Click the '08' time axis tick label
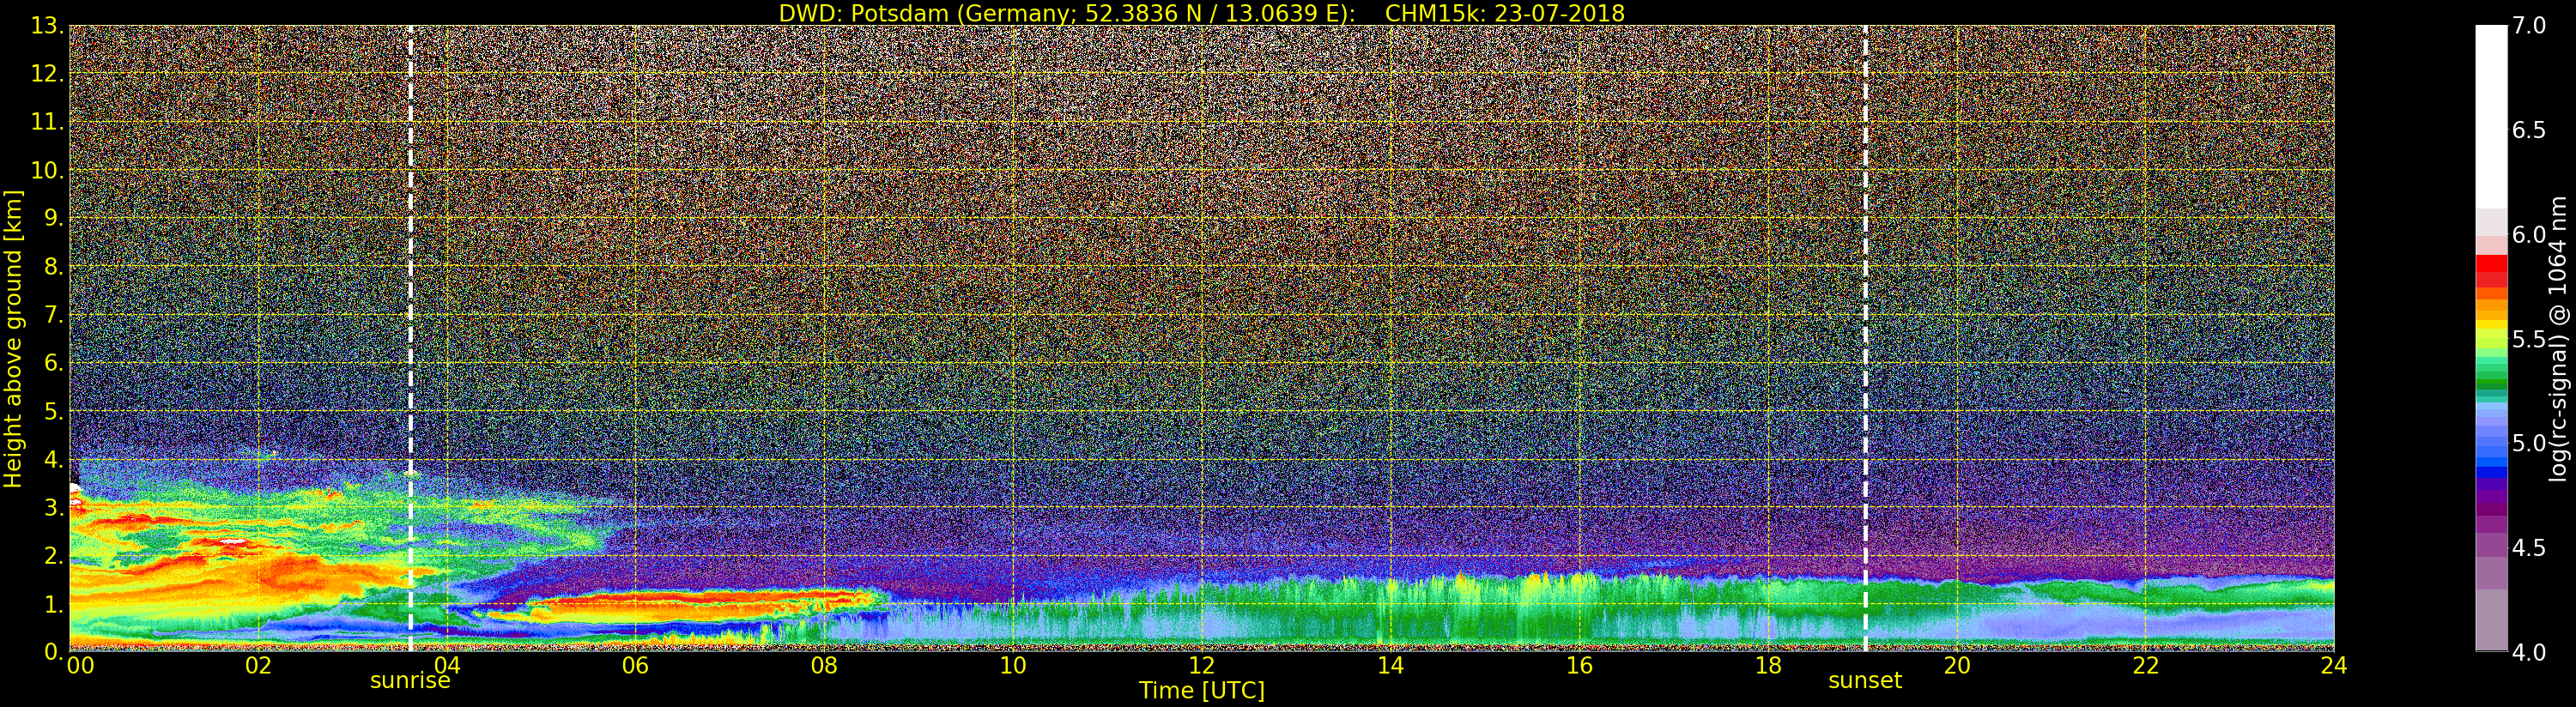Image resolution: width=2576 pixels, height=707 pixels. point(824,666)
